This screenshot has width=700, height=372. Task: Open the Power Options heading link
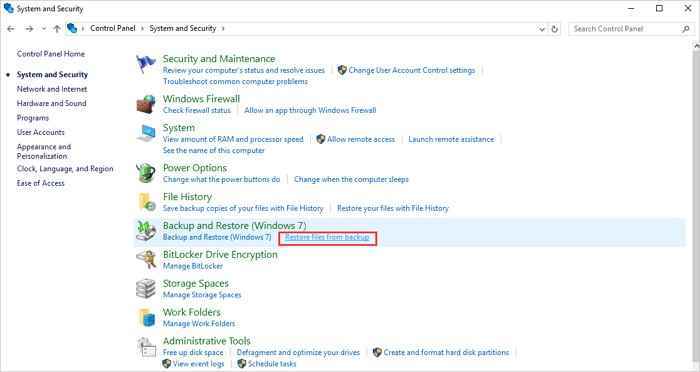(195, 168)
